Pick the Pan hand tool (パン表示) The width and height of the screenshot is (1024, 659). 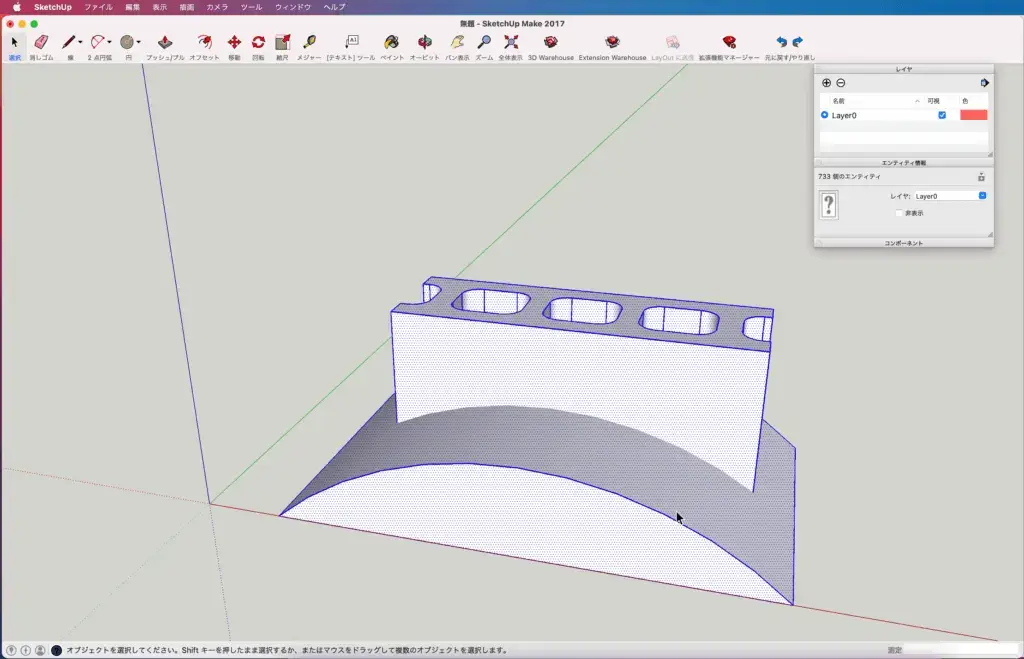457,42
